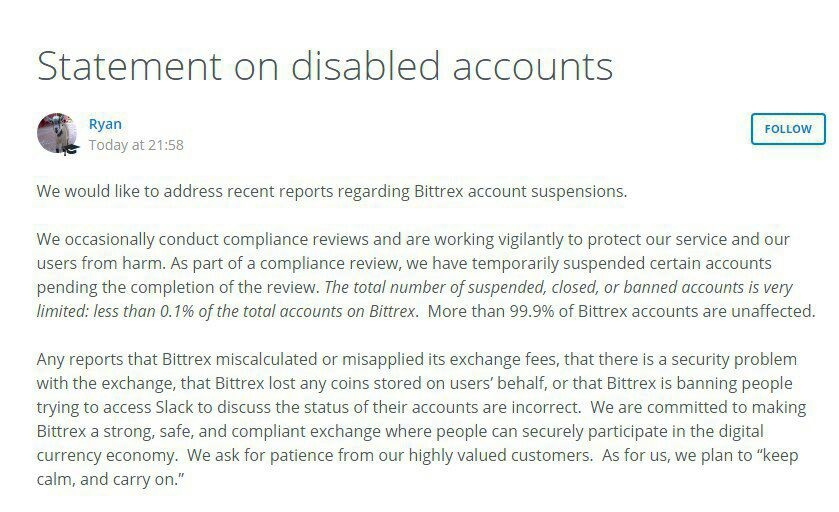Click 'pending the completion of the review' text

tap(170, 287)
